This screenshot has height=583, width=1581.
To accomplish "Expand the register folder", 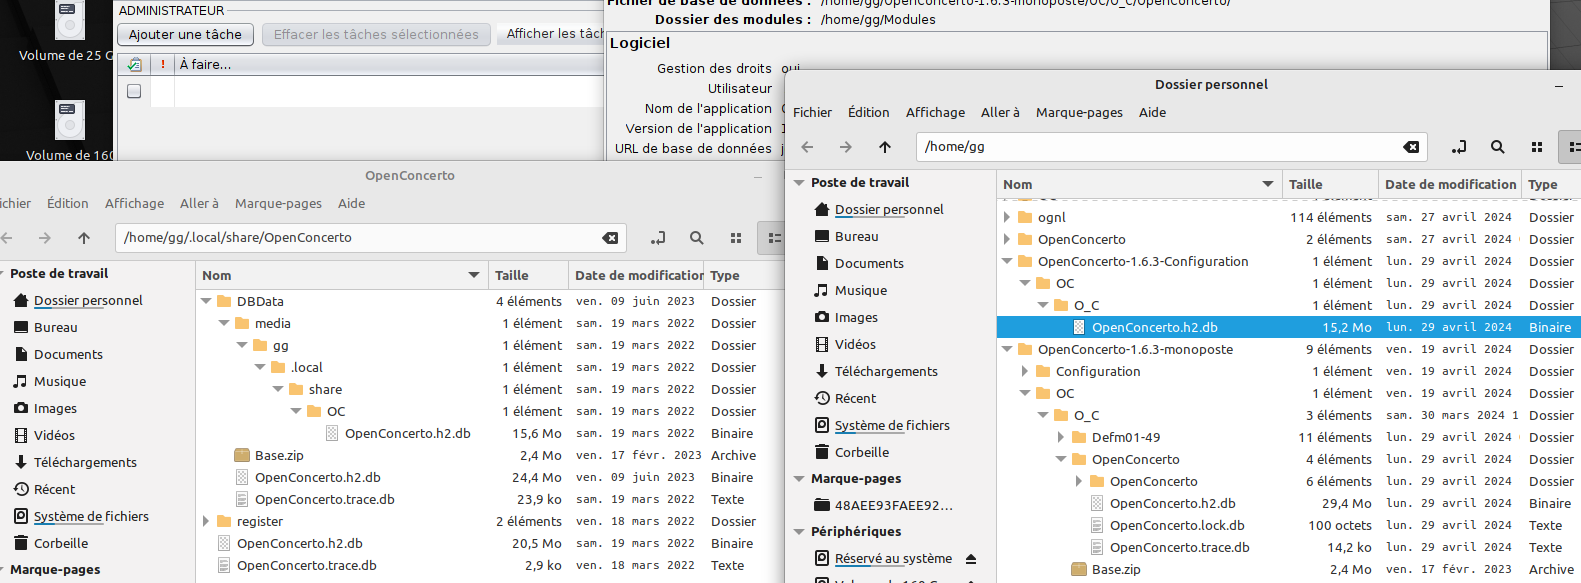I will coord(207,521).
